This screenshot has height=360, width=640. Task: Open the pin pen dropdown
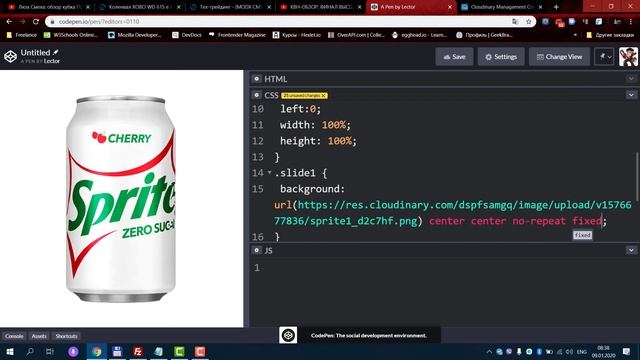(x=605, y=57)
